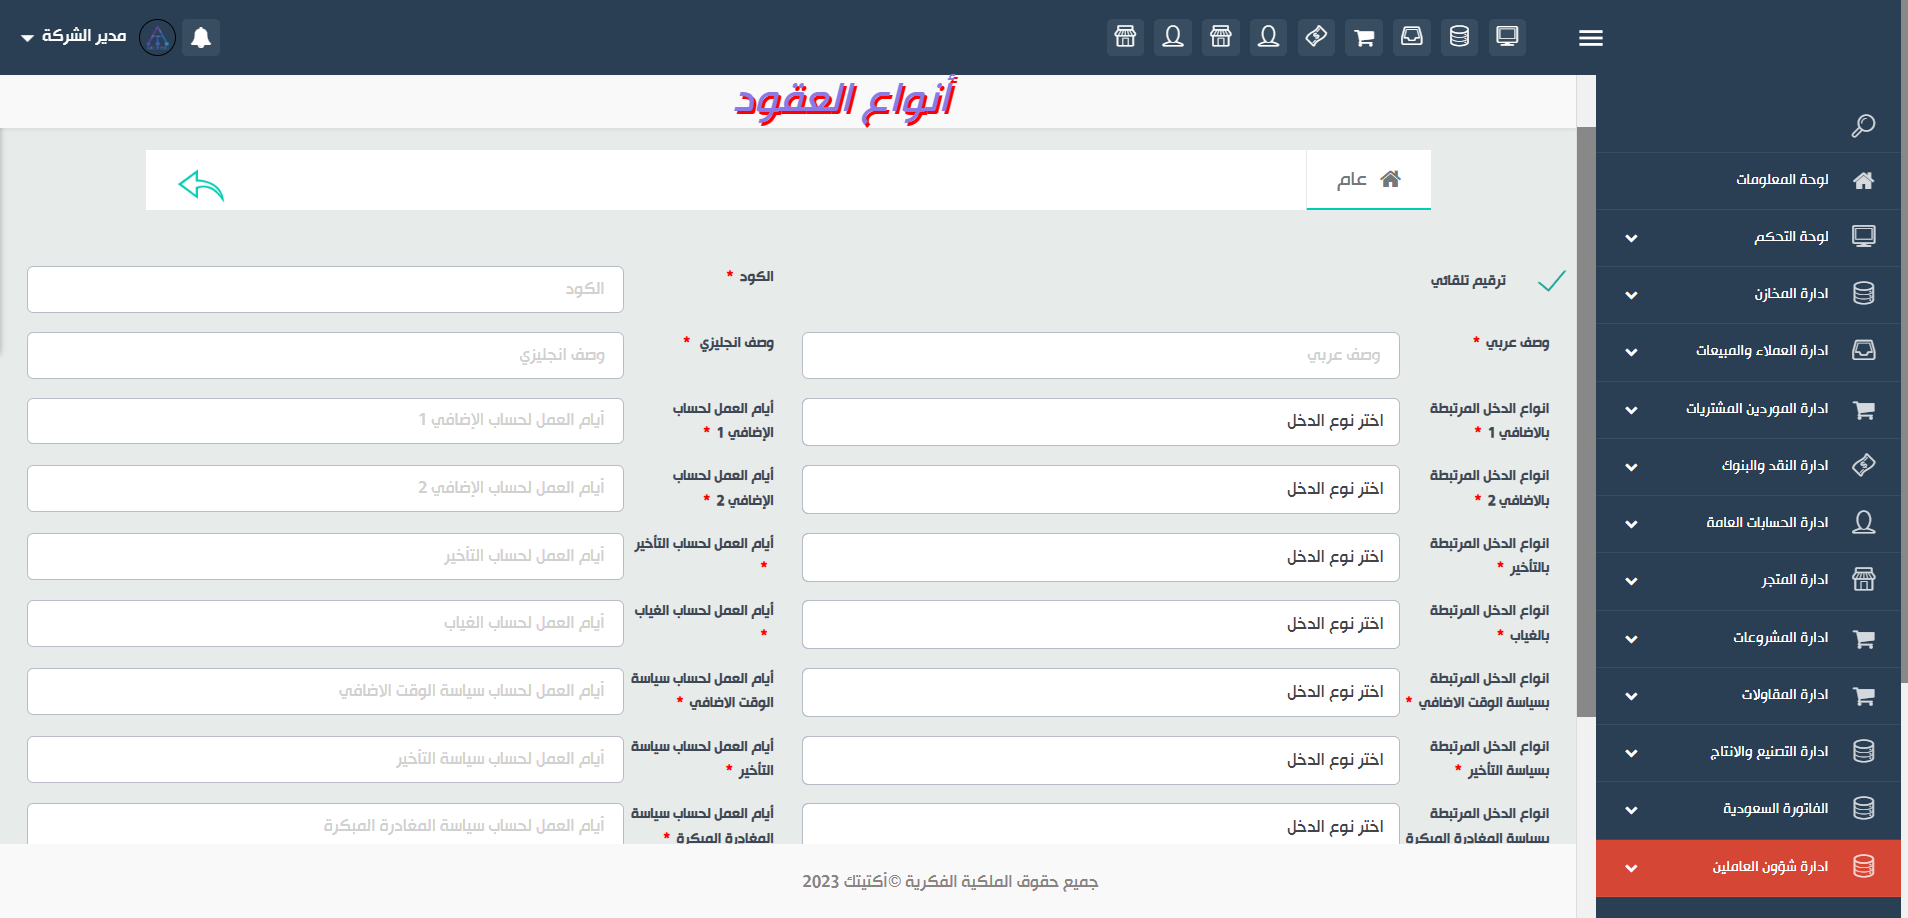The image size is (1908, 918).
Task: Click field لحساب سياسة التأخير
Action: [x=325, y=759]
